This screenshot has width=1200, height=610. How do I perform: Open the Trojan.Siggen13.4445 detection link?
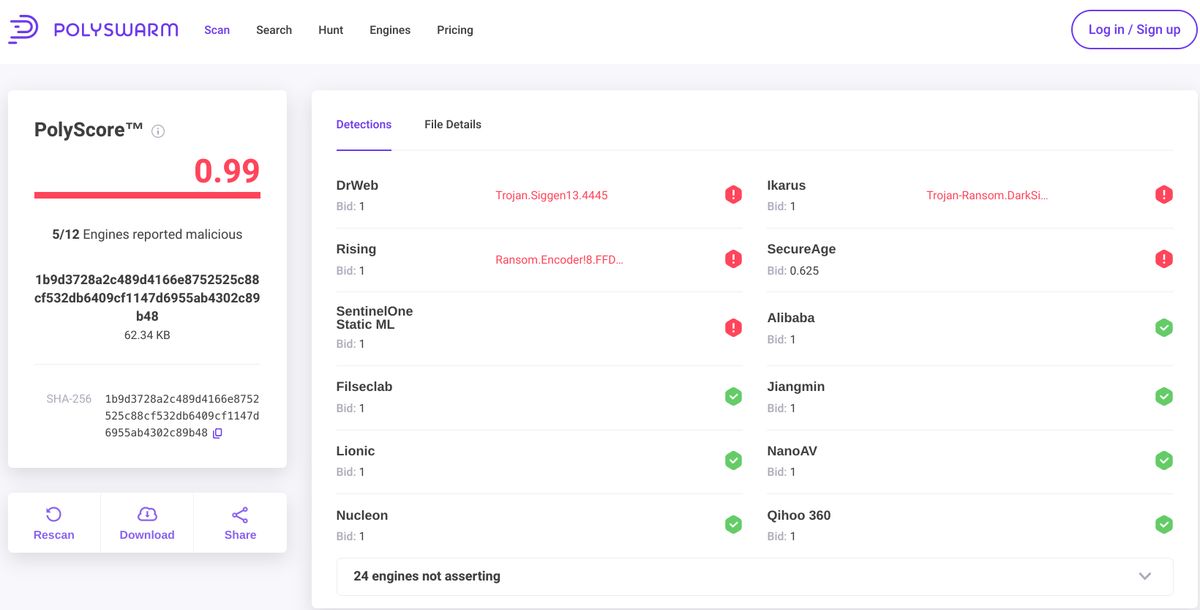tap(552, 194)
